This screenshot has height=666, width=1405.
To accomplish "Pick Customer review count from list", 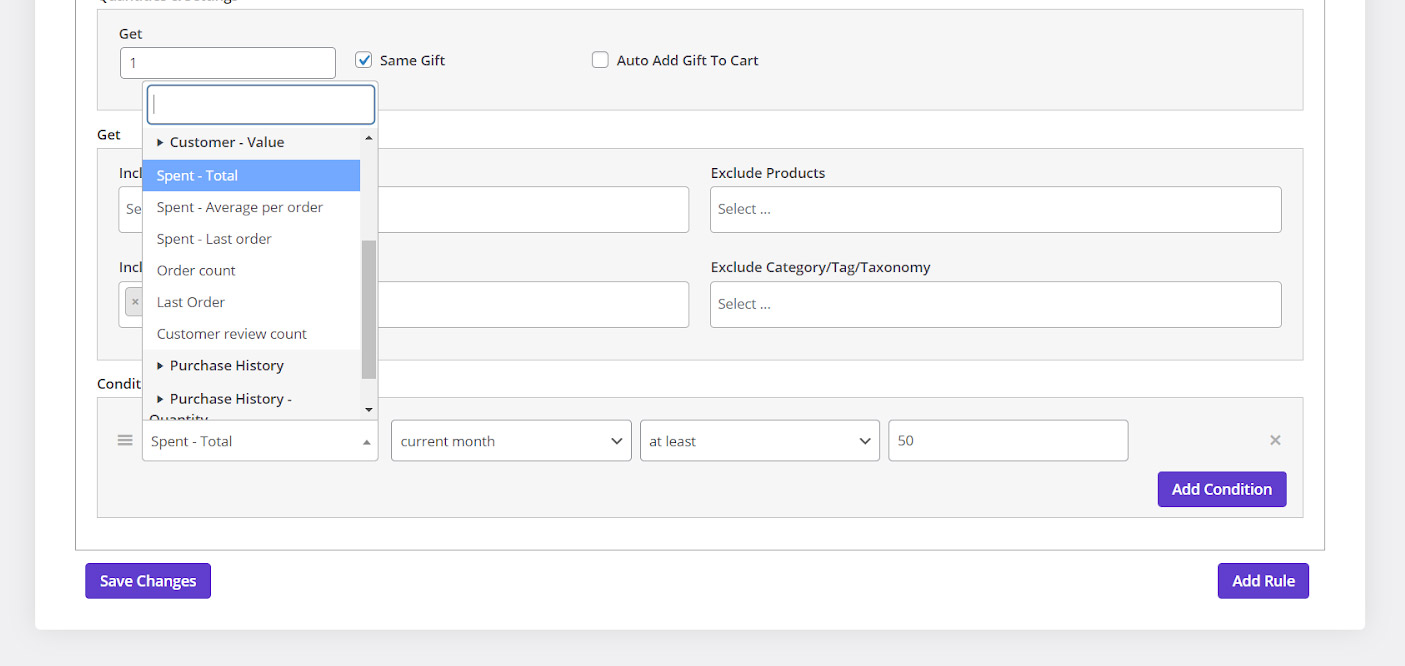I will click(x=232, y=334).
